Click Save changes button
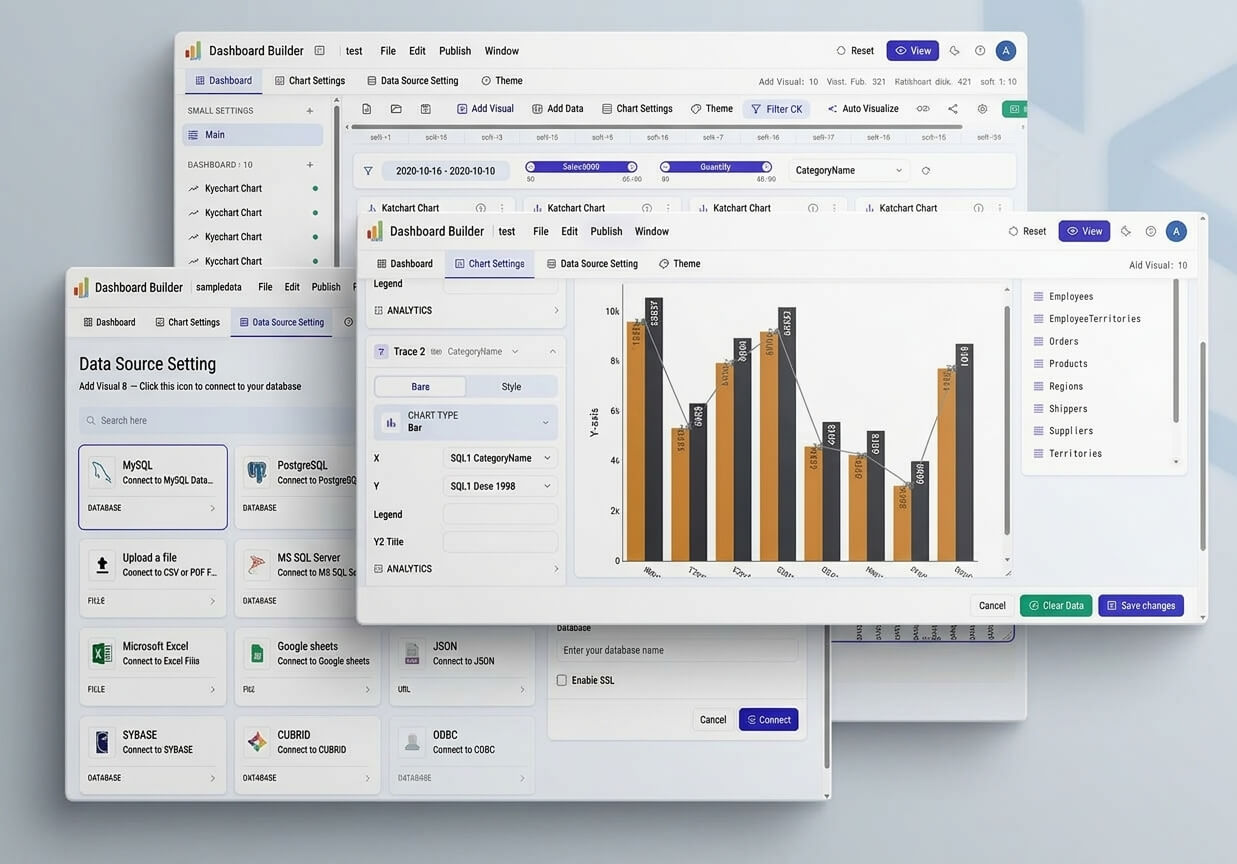 (x=1141, y=606)
